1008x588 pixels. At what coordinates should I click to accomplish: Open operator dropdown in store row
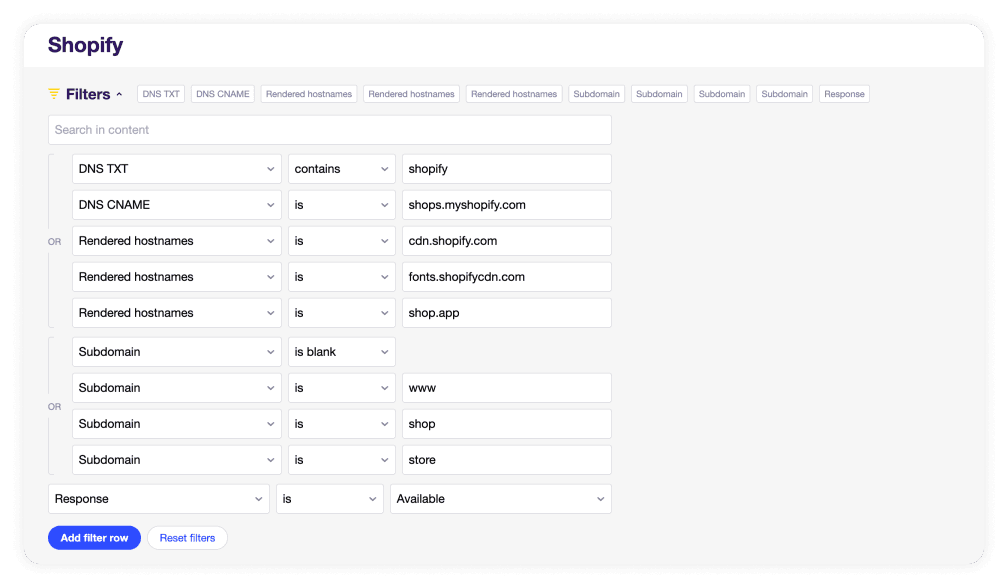click(x=341, y=460)
